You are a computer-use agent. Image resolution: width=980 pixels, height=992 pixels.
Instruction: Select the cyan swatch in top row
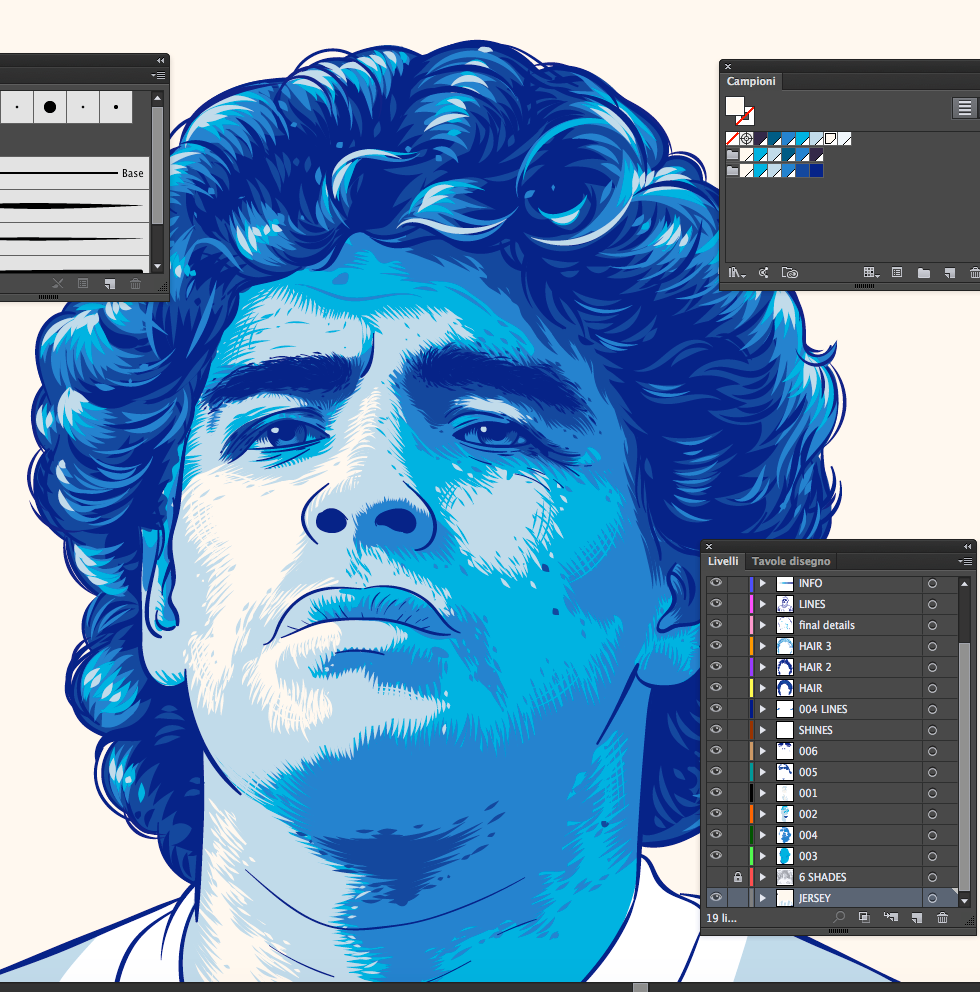click(x=802, y=139)
